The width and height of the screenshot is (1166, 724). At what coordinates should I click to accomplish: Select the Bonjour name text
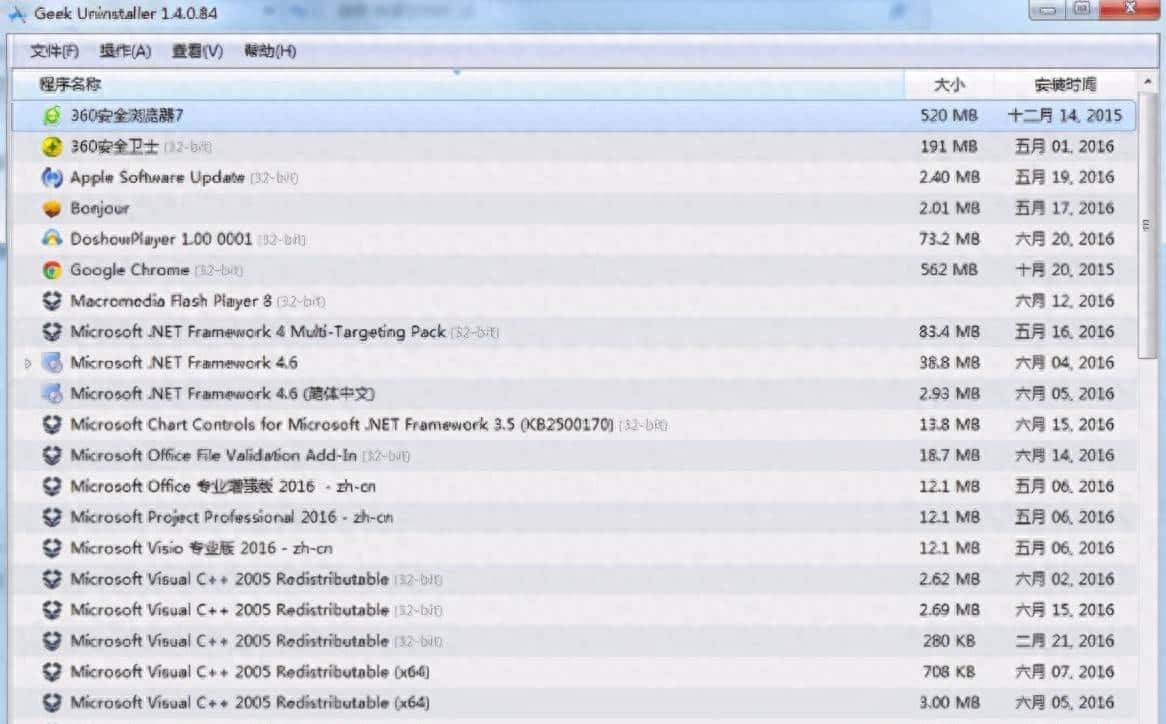click(100, 208)
